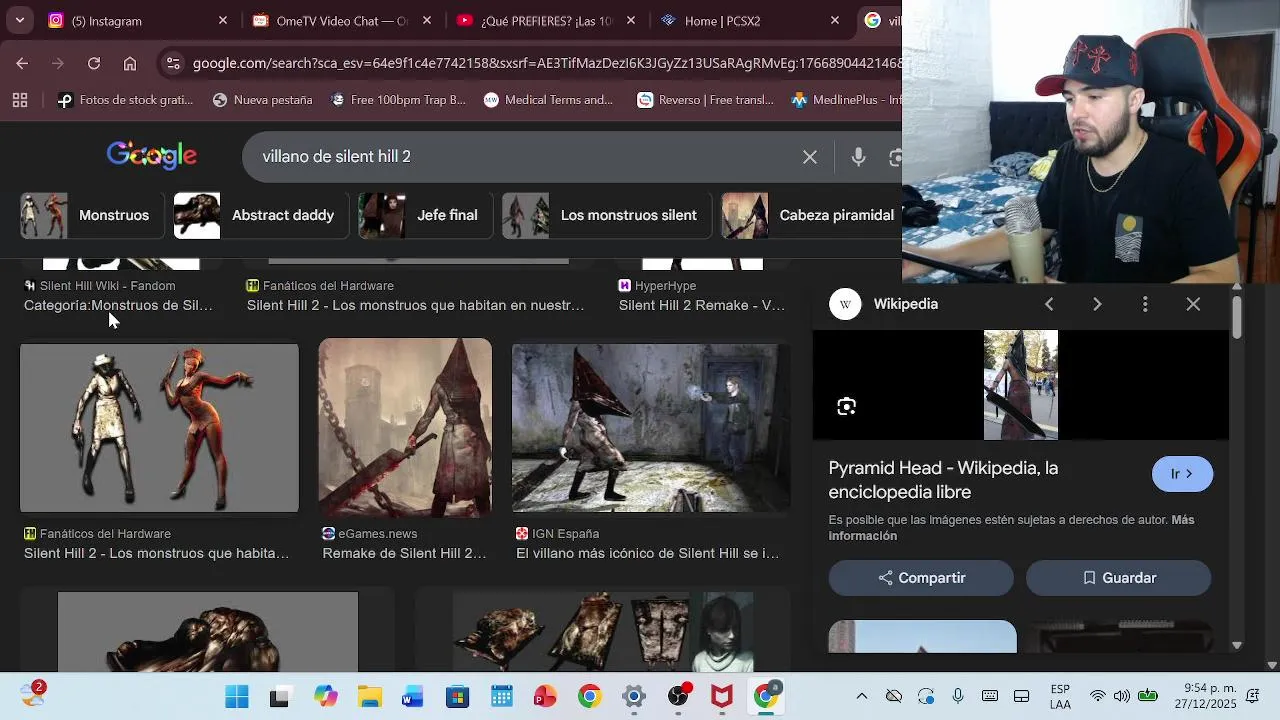Clear the search query with X
The width and height of the screenshot is (1280, 720).
(x=810, y=157)
